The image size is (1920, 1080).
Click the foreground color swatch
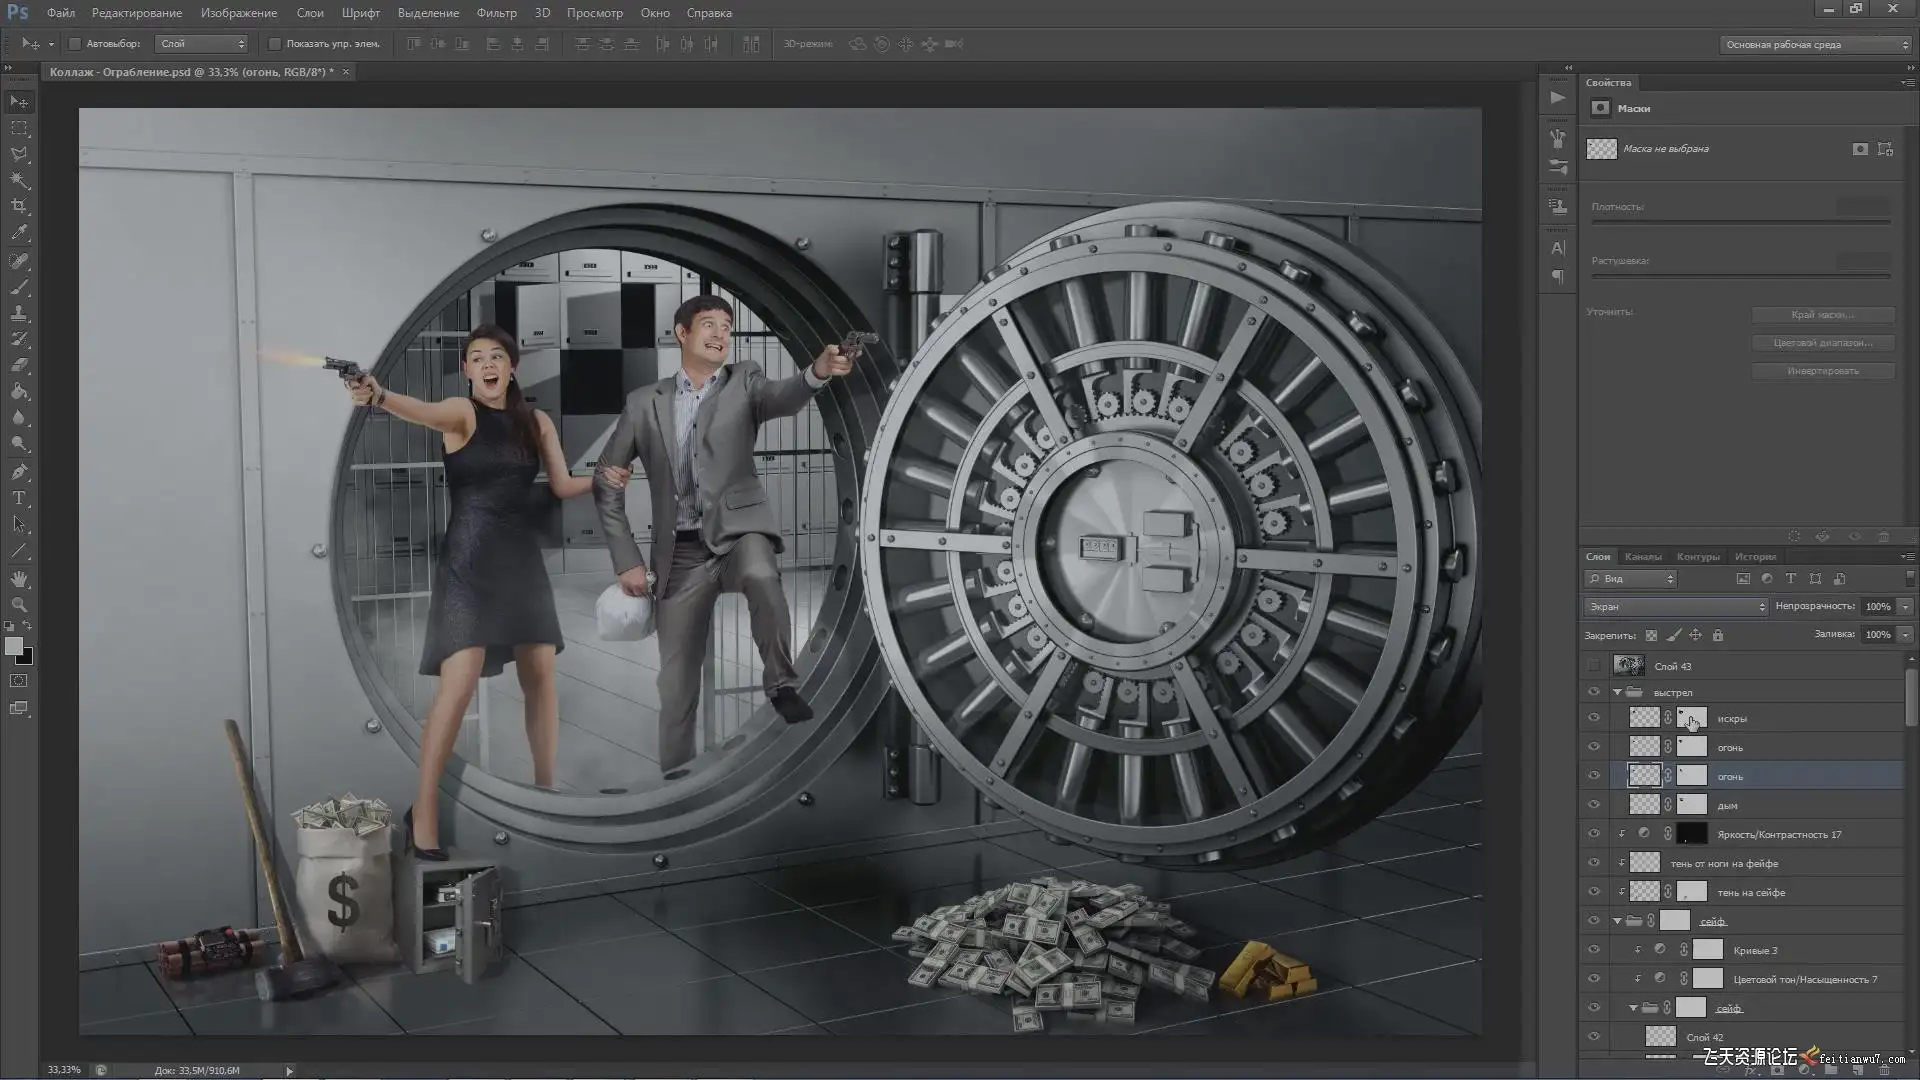click(13, 647)
